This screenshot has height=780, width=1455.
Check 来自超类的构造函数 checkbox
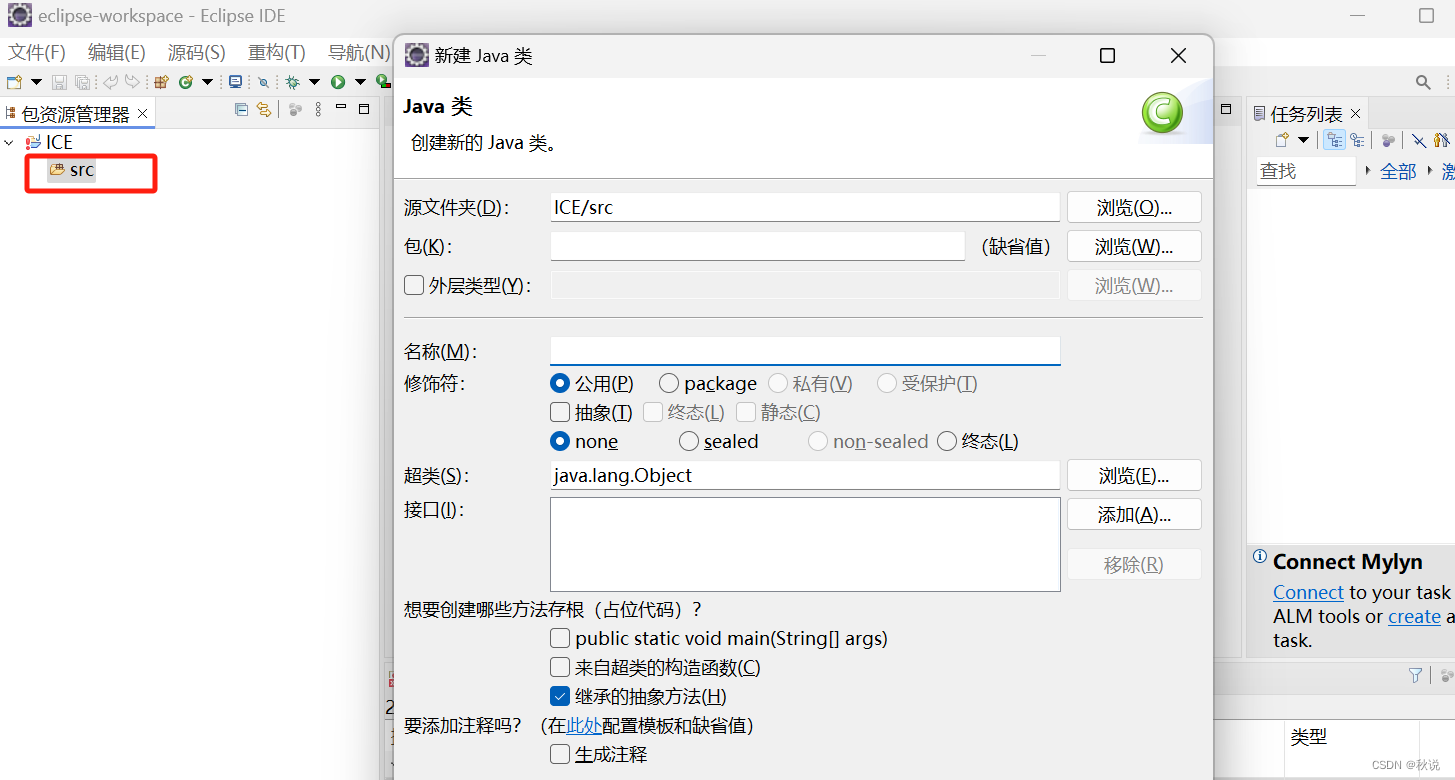click(x=560, y=667)
